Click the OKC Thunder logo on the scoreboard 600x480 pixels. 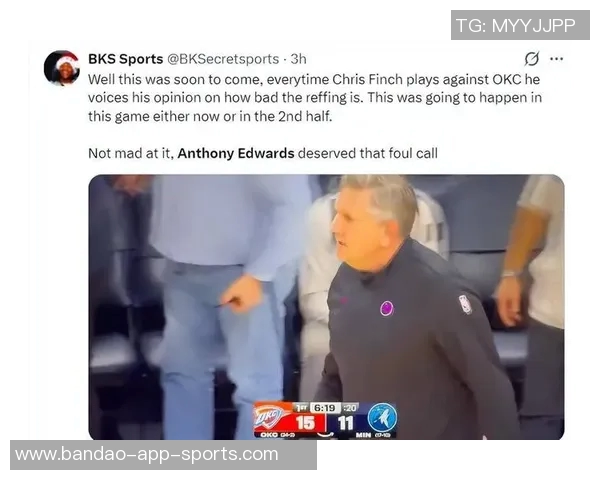[269, 418]
